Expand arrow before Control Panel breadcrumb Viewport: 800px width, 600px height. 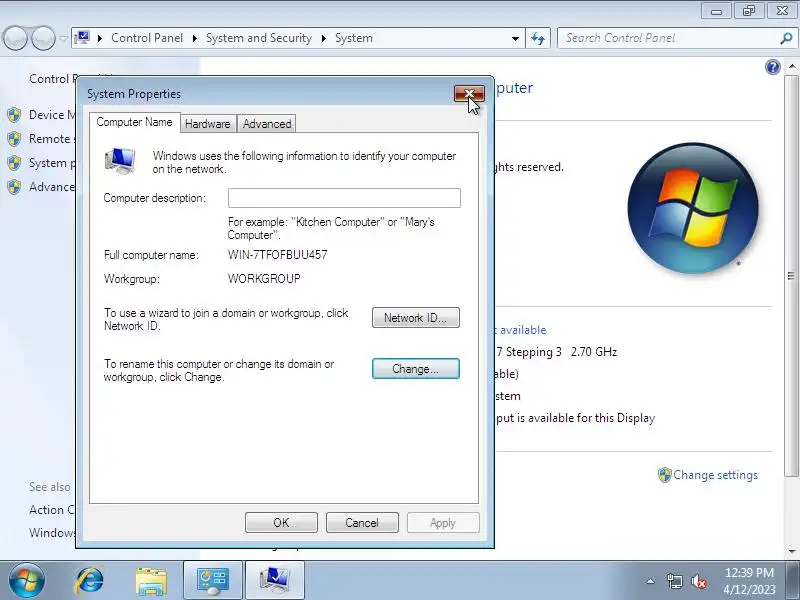pos(100,38)
